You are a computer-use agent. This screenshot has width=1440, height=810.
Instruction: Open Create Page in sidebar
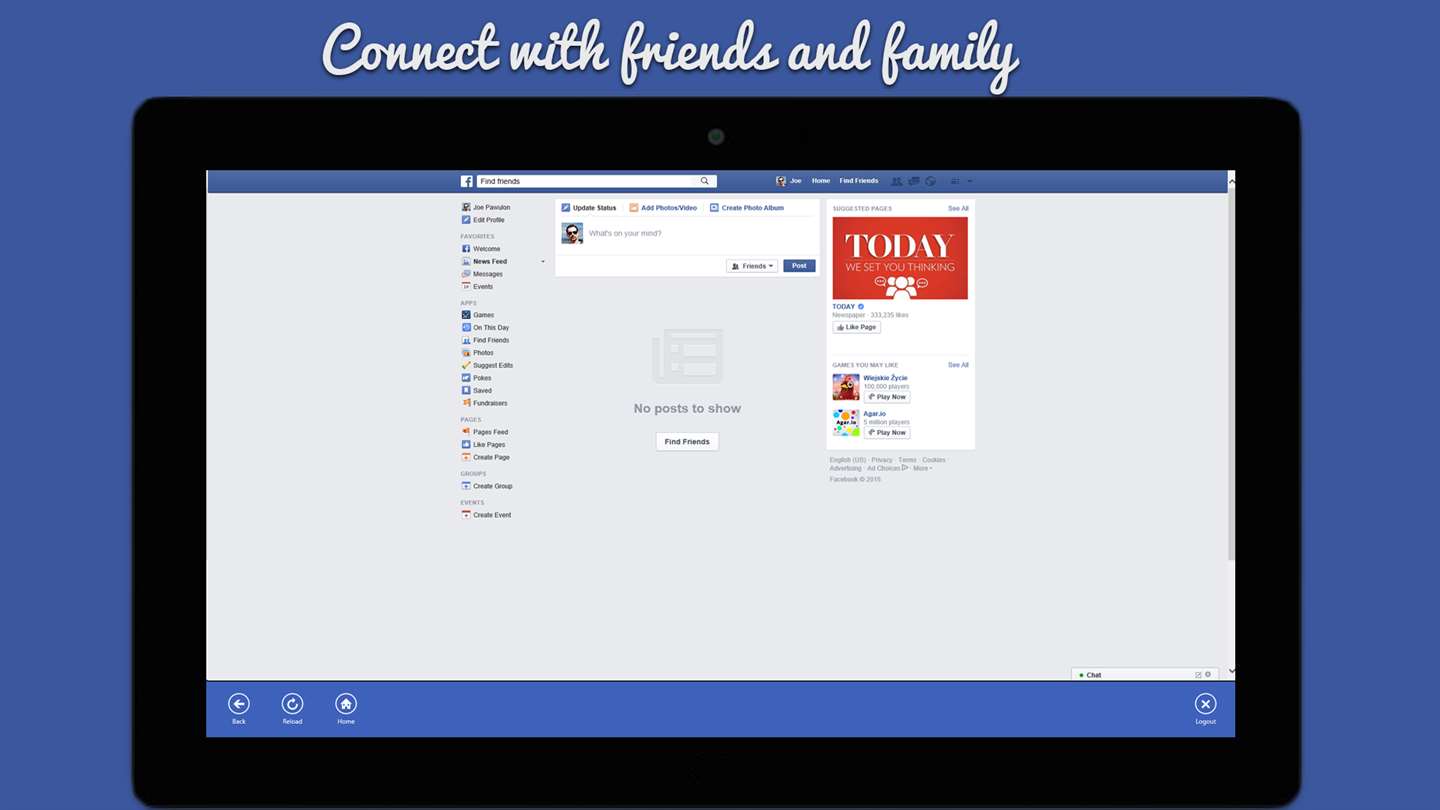click(x=486, y=457)
